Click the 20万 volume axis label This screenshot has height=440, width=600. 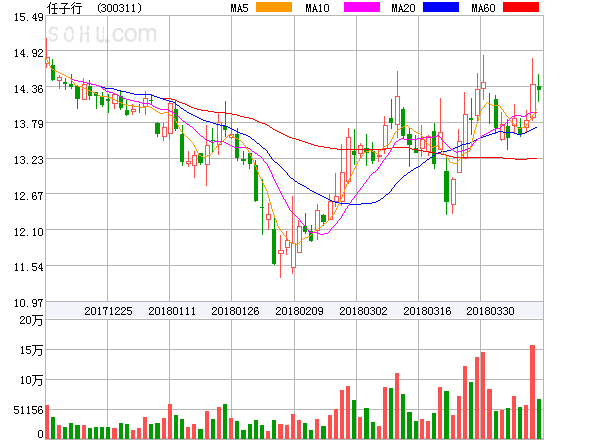click(31, 320)
